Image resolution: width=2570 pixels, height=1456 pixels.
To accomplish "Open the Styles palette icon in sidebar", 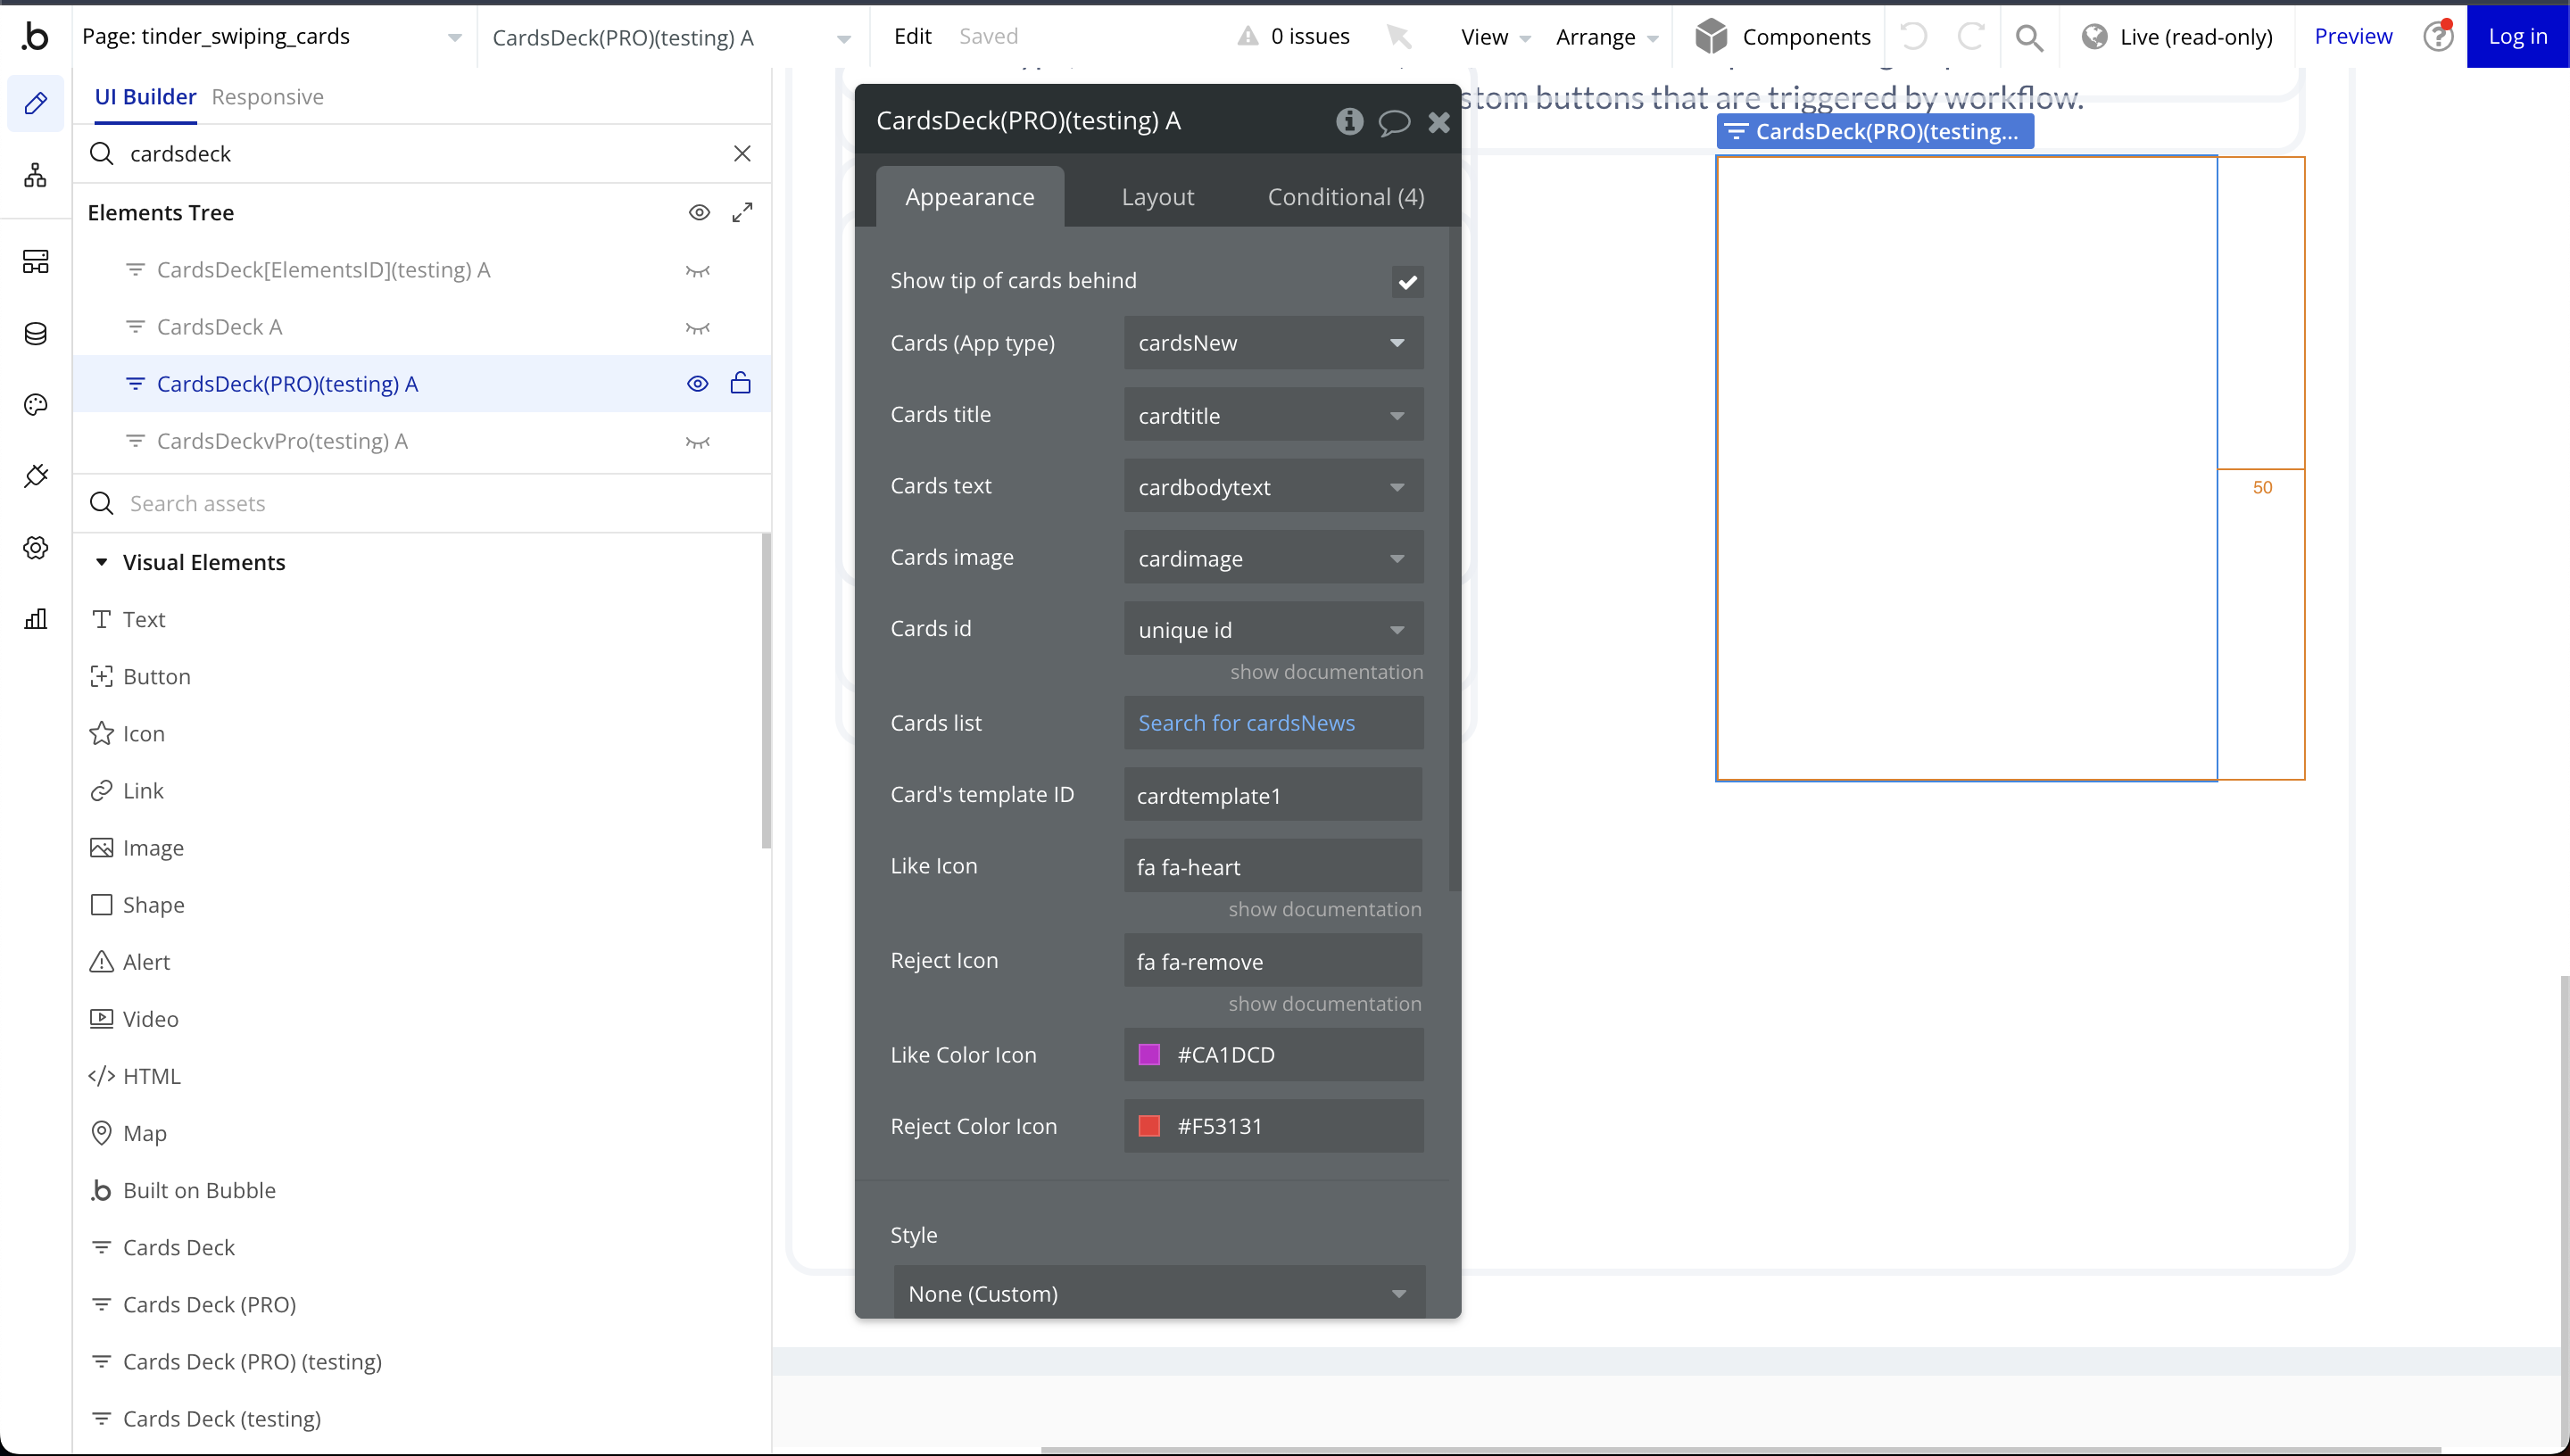I will 36,405.
